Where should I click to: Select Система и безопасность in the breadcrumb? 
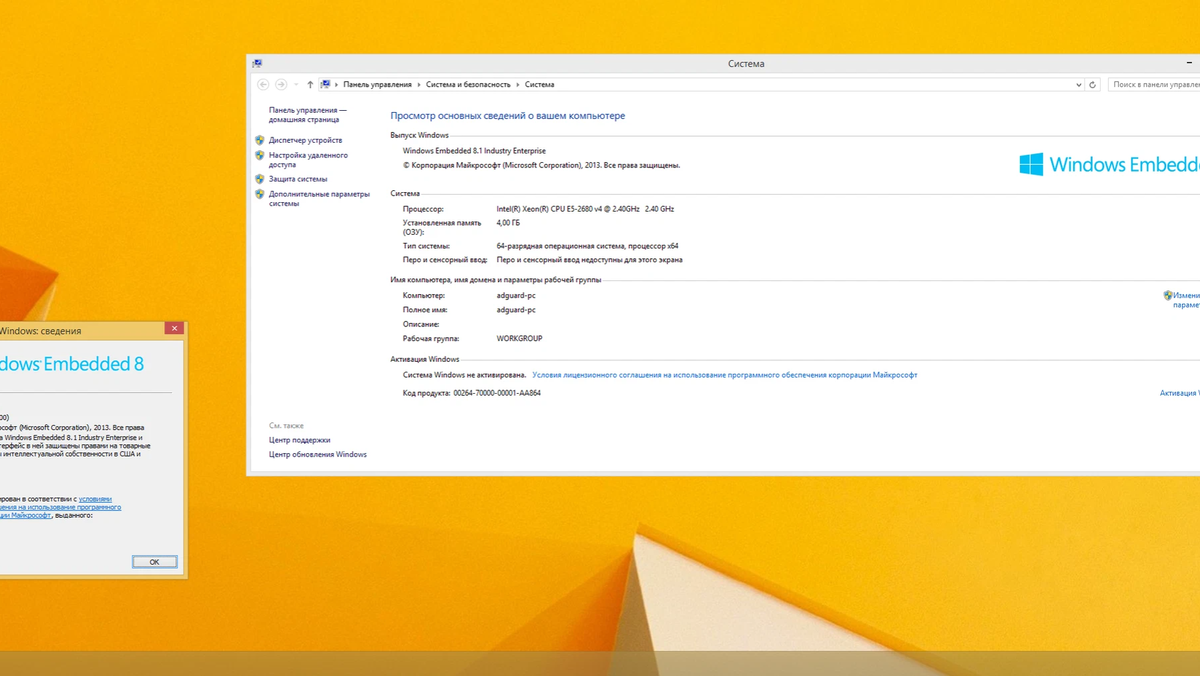(x=468, y=84)
